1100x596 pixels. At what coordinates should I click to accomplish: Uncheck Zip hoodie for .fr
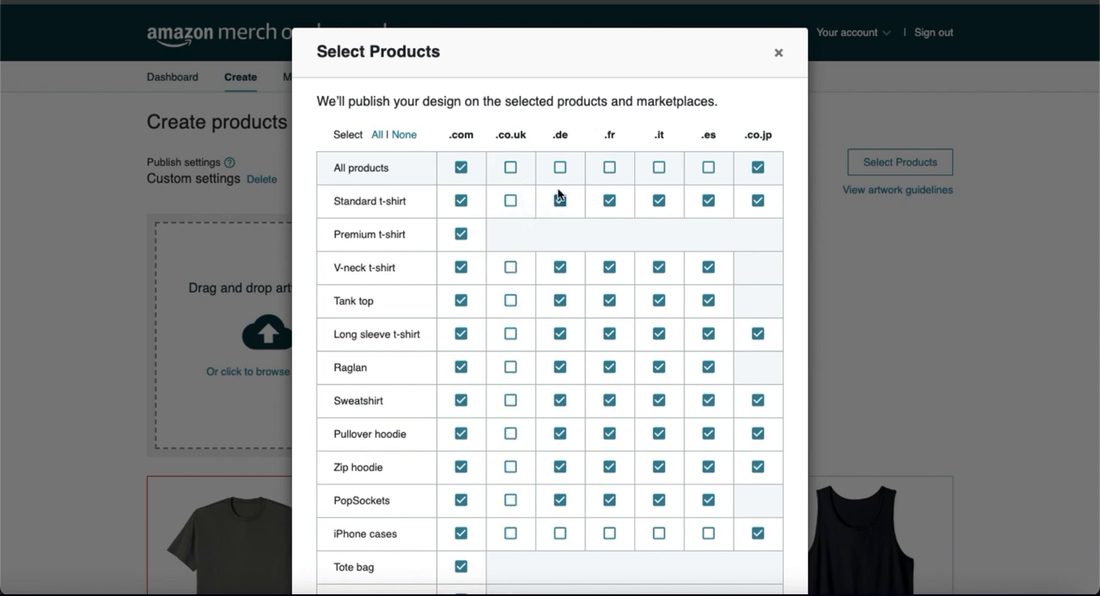pos(610,467)
